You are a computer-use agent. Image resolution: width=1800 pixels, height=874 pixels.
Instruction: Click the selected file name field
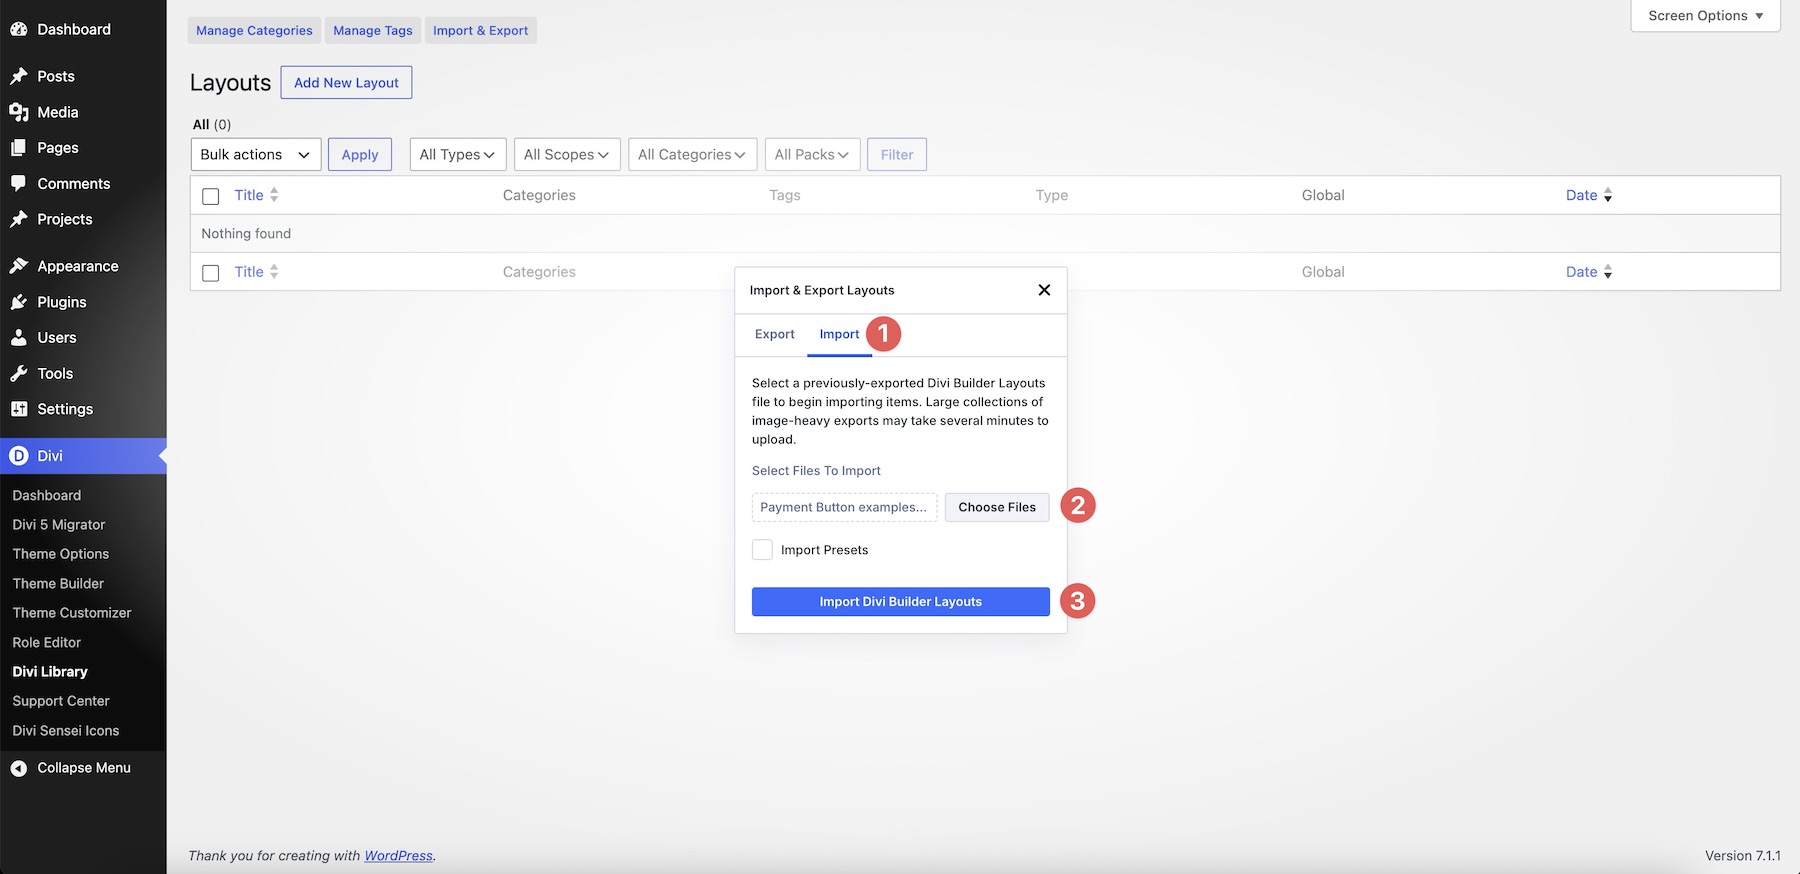844,507
